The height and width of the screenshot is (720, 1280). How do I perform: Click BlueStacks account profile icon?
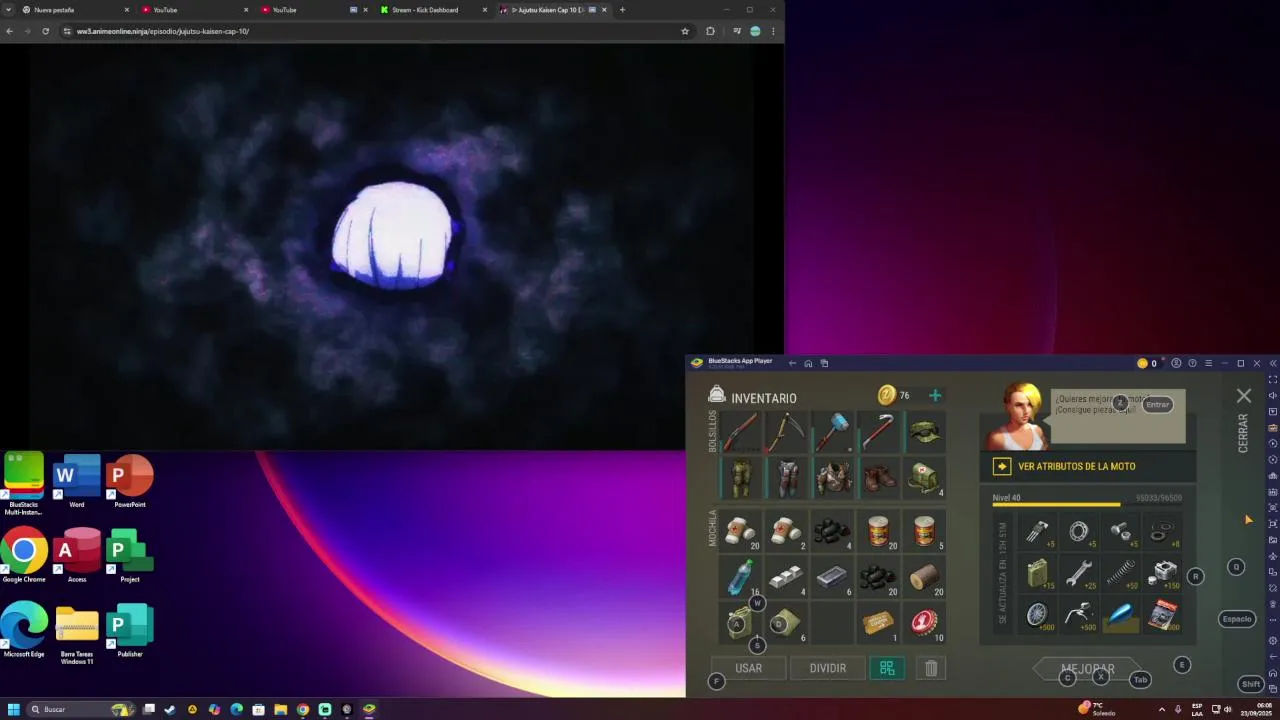(1176, 363)
